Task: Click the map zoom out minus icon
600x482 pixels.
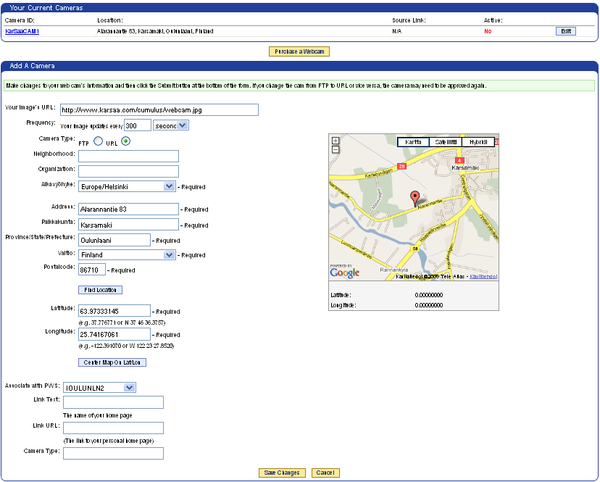Action: (336, 151)
